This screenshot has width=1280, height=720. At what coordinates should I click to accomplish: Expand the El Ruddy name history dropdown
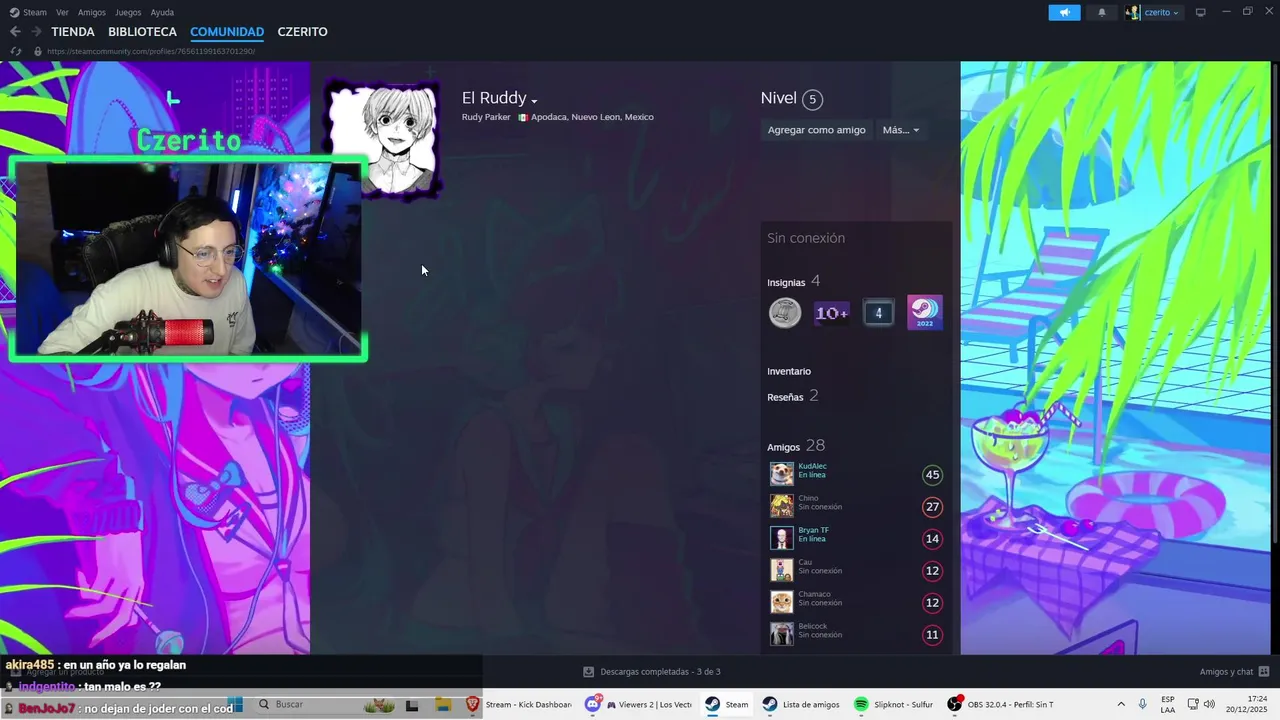click(x=534, y=101)
